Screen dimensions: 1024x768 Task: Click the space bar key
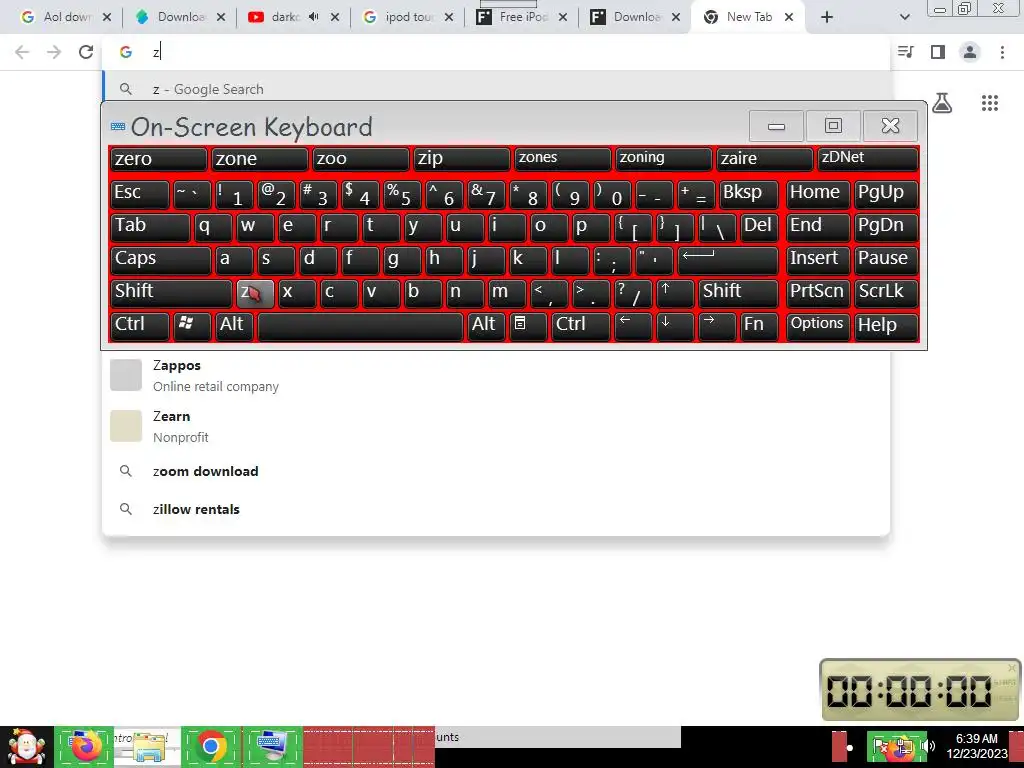360,325
